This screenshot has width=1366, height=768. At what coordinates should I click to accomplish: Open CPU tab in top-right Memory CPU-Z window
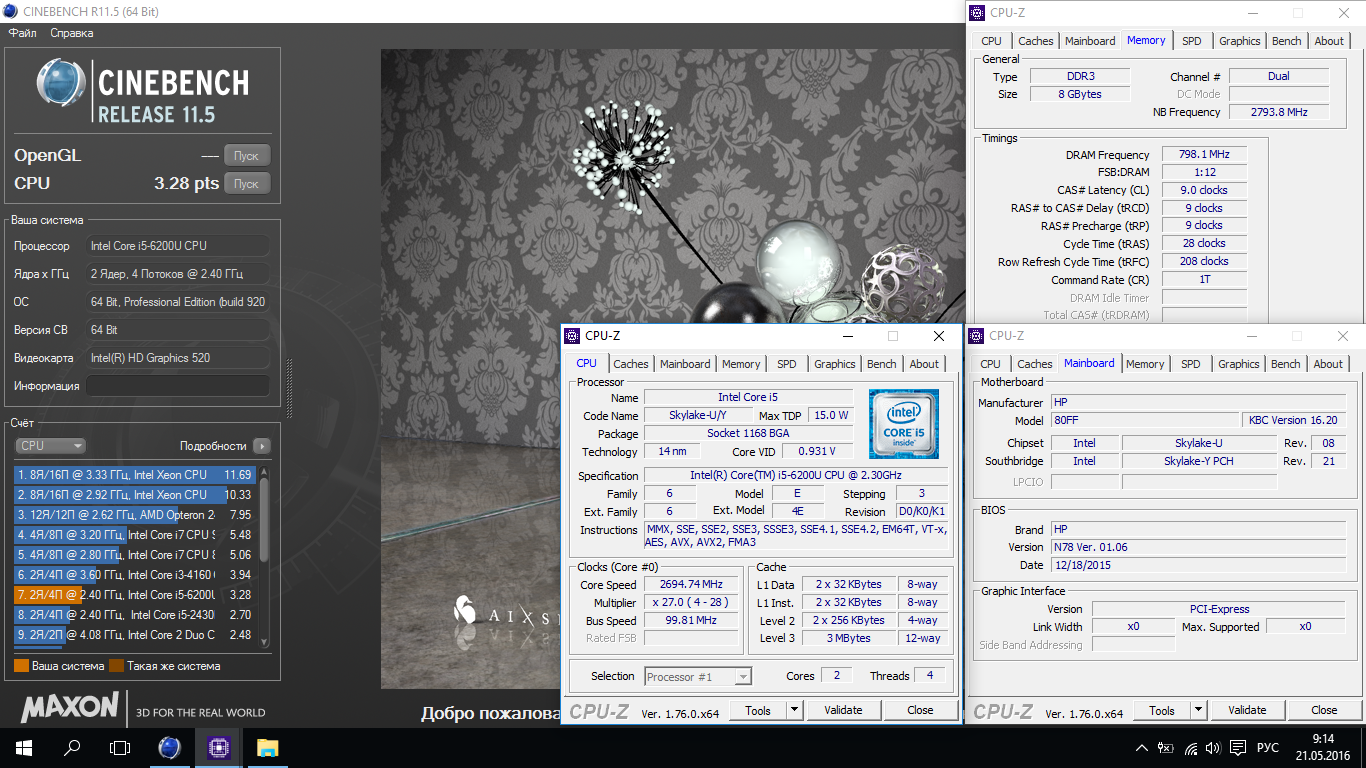tap(991, 41)
